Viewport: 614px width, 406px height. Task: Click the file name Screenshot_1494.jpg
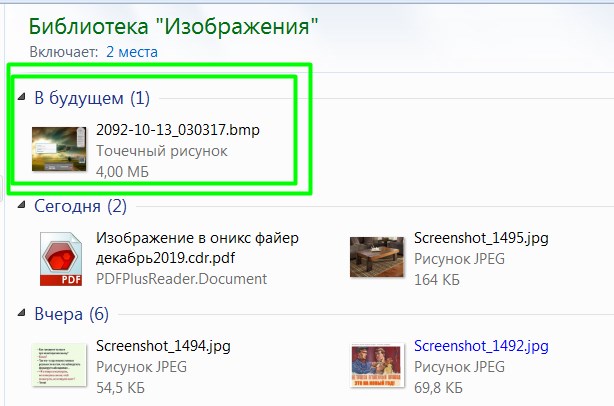click(163, 346)
